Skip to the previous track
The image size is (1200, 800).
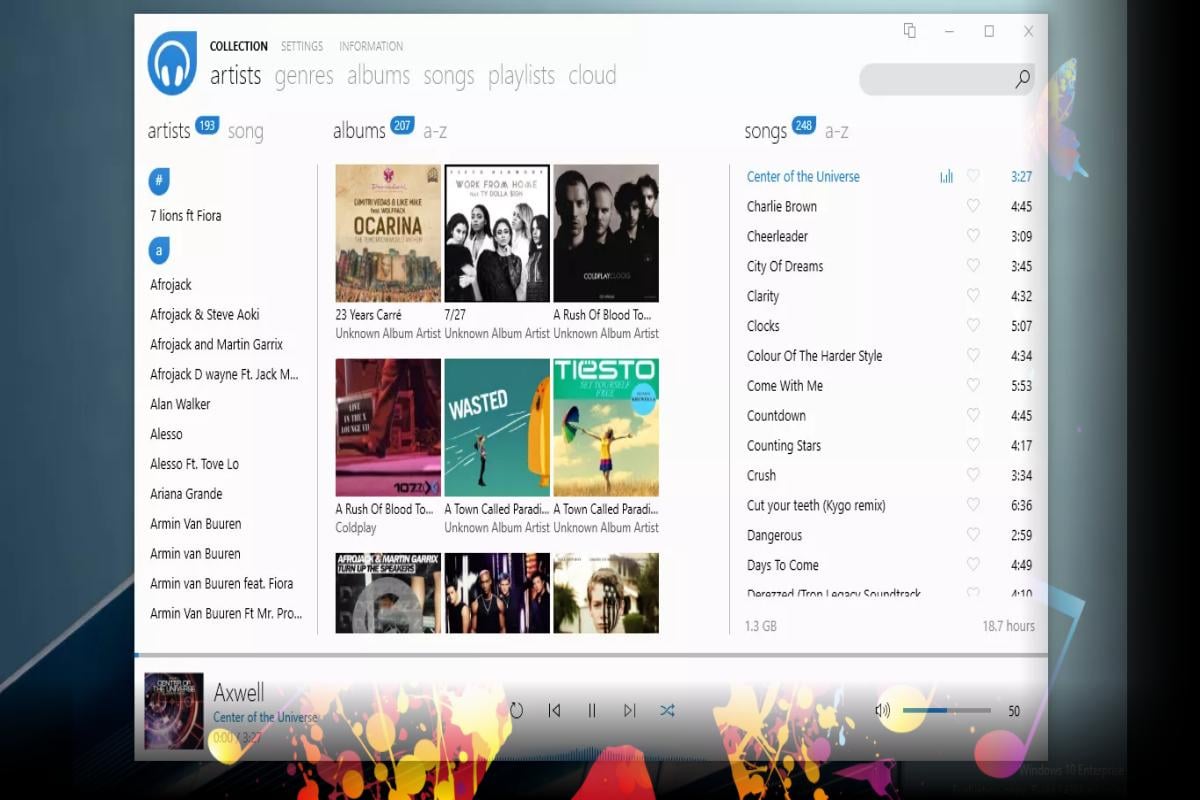(x=554, y=711)
